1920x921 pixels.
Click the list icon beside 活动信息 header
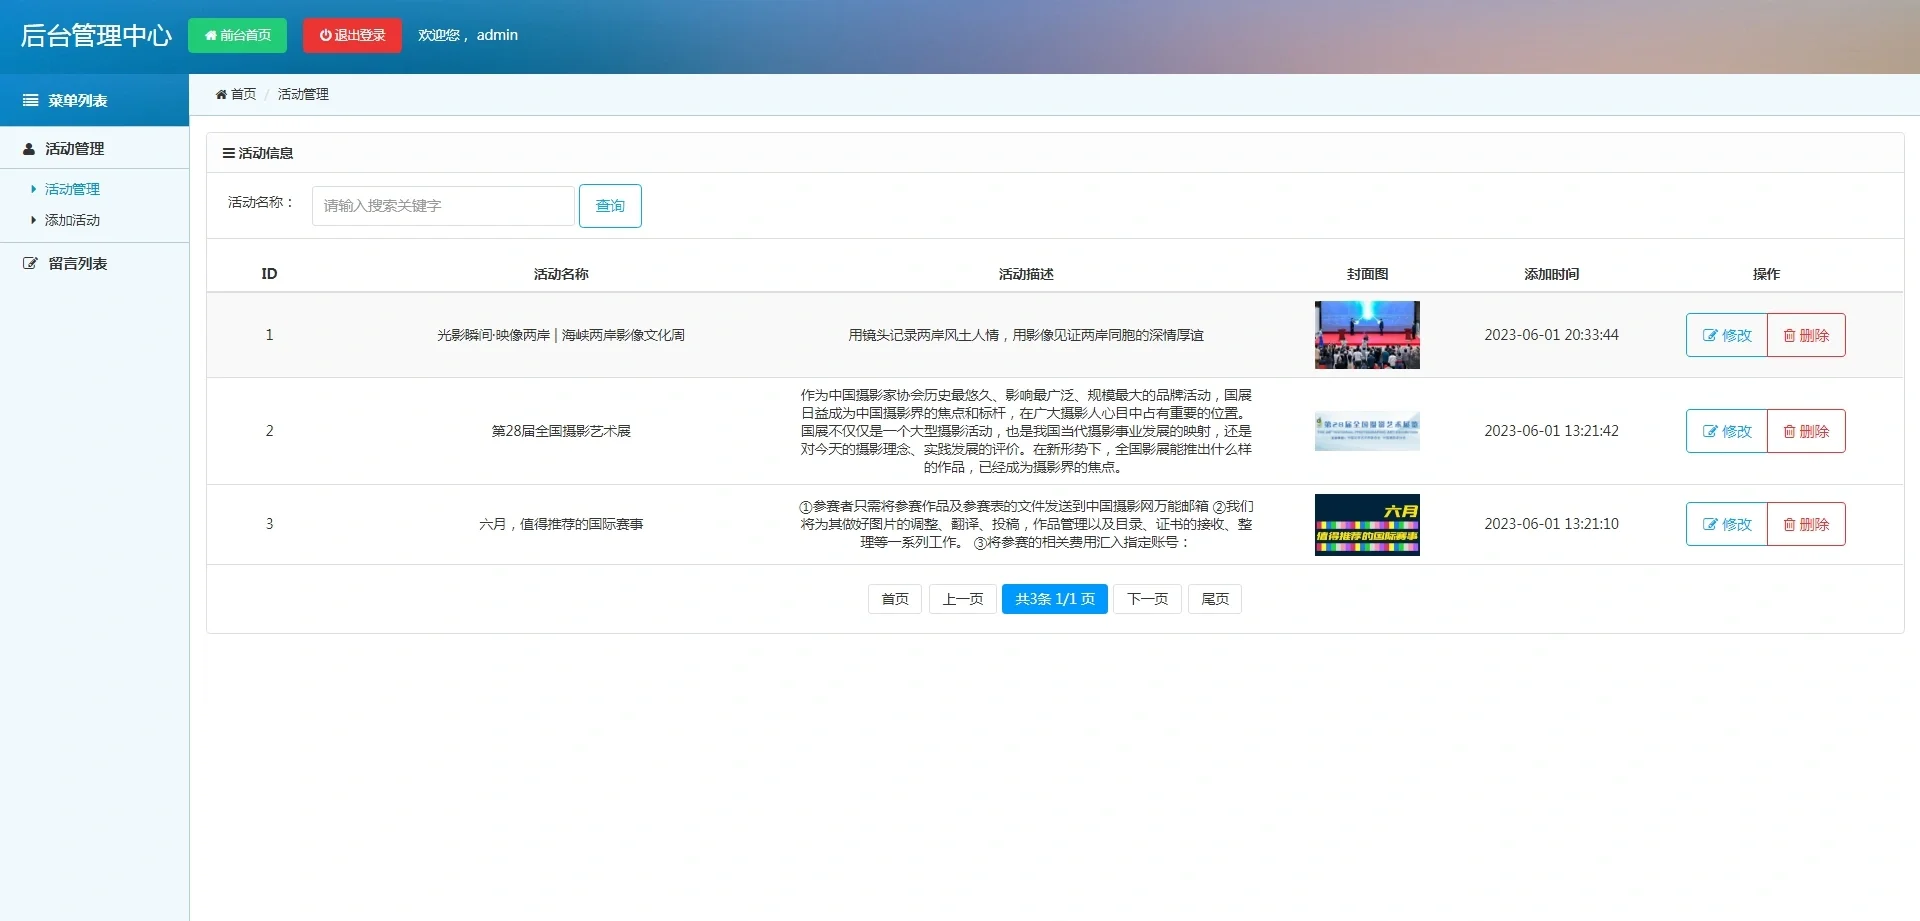[x=228, y=153]
